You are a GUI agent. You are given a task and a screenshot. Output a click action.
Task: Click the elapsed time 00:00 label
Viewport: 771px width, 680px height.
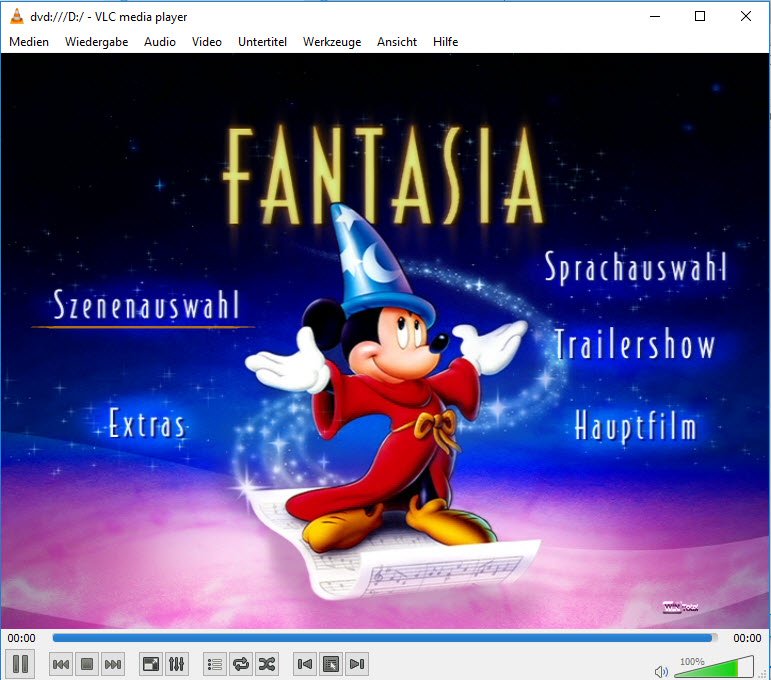click(x=21, y=638)
